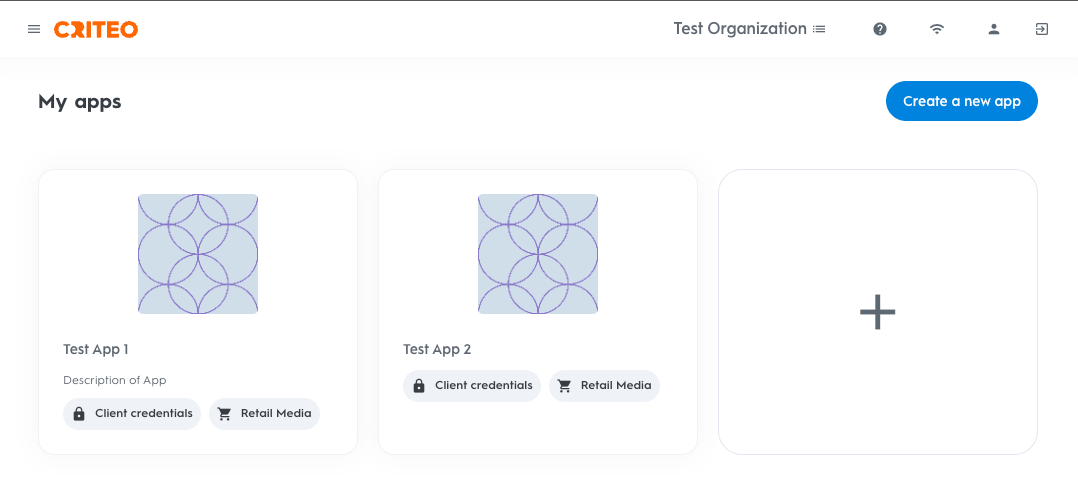
Task: Click the wifi status icon
Action: [936, 29]
